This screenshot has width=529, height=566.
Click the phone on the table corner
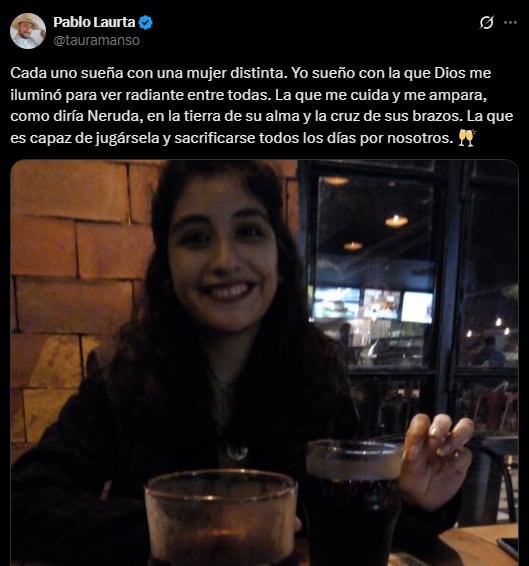tap(508, 549)
